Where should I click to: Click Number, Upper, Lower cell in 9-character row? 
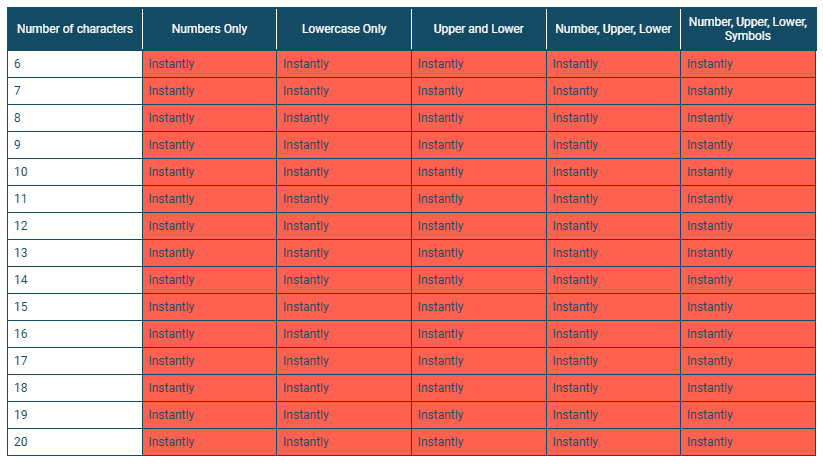point(613,145)
